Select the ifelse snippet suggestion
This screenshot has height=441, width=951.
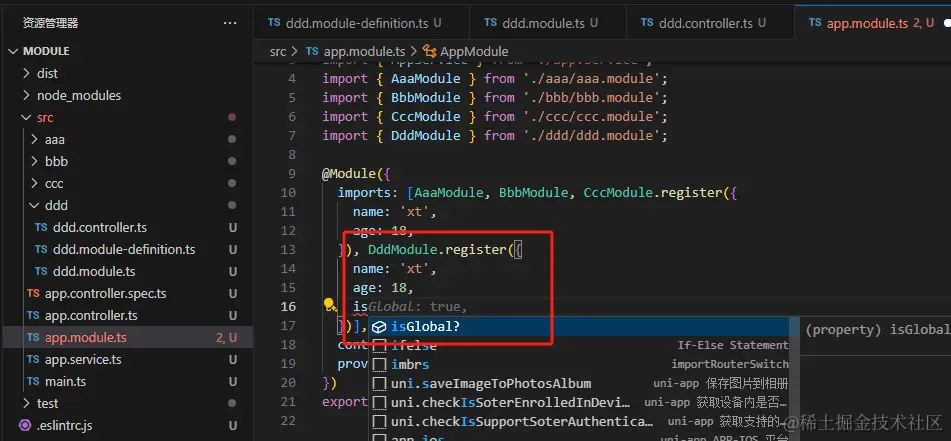click(579, 346)
